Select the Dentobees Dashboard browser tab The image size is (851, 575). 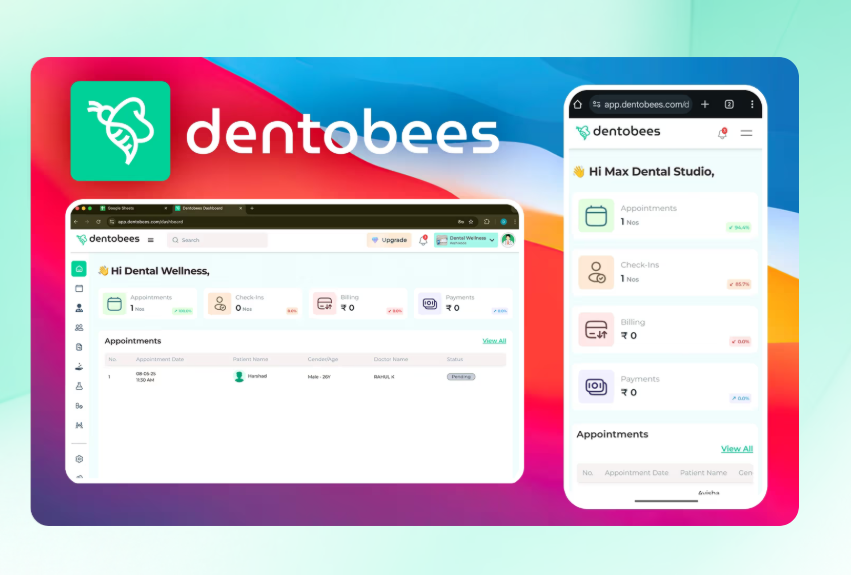(x=208, y=208)
